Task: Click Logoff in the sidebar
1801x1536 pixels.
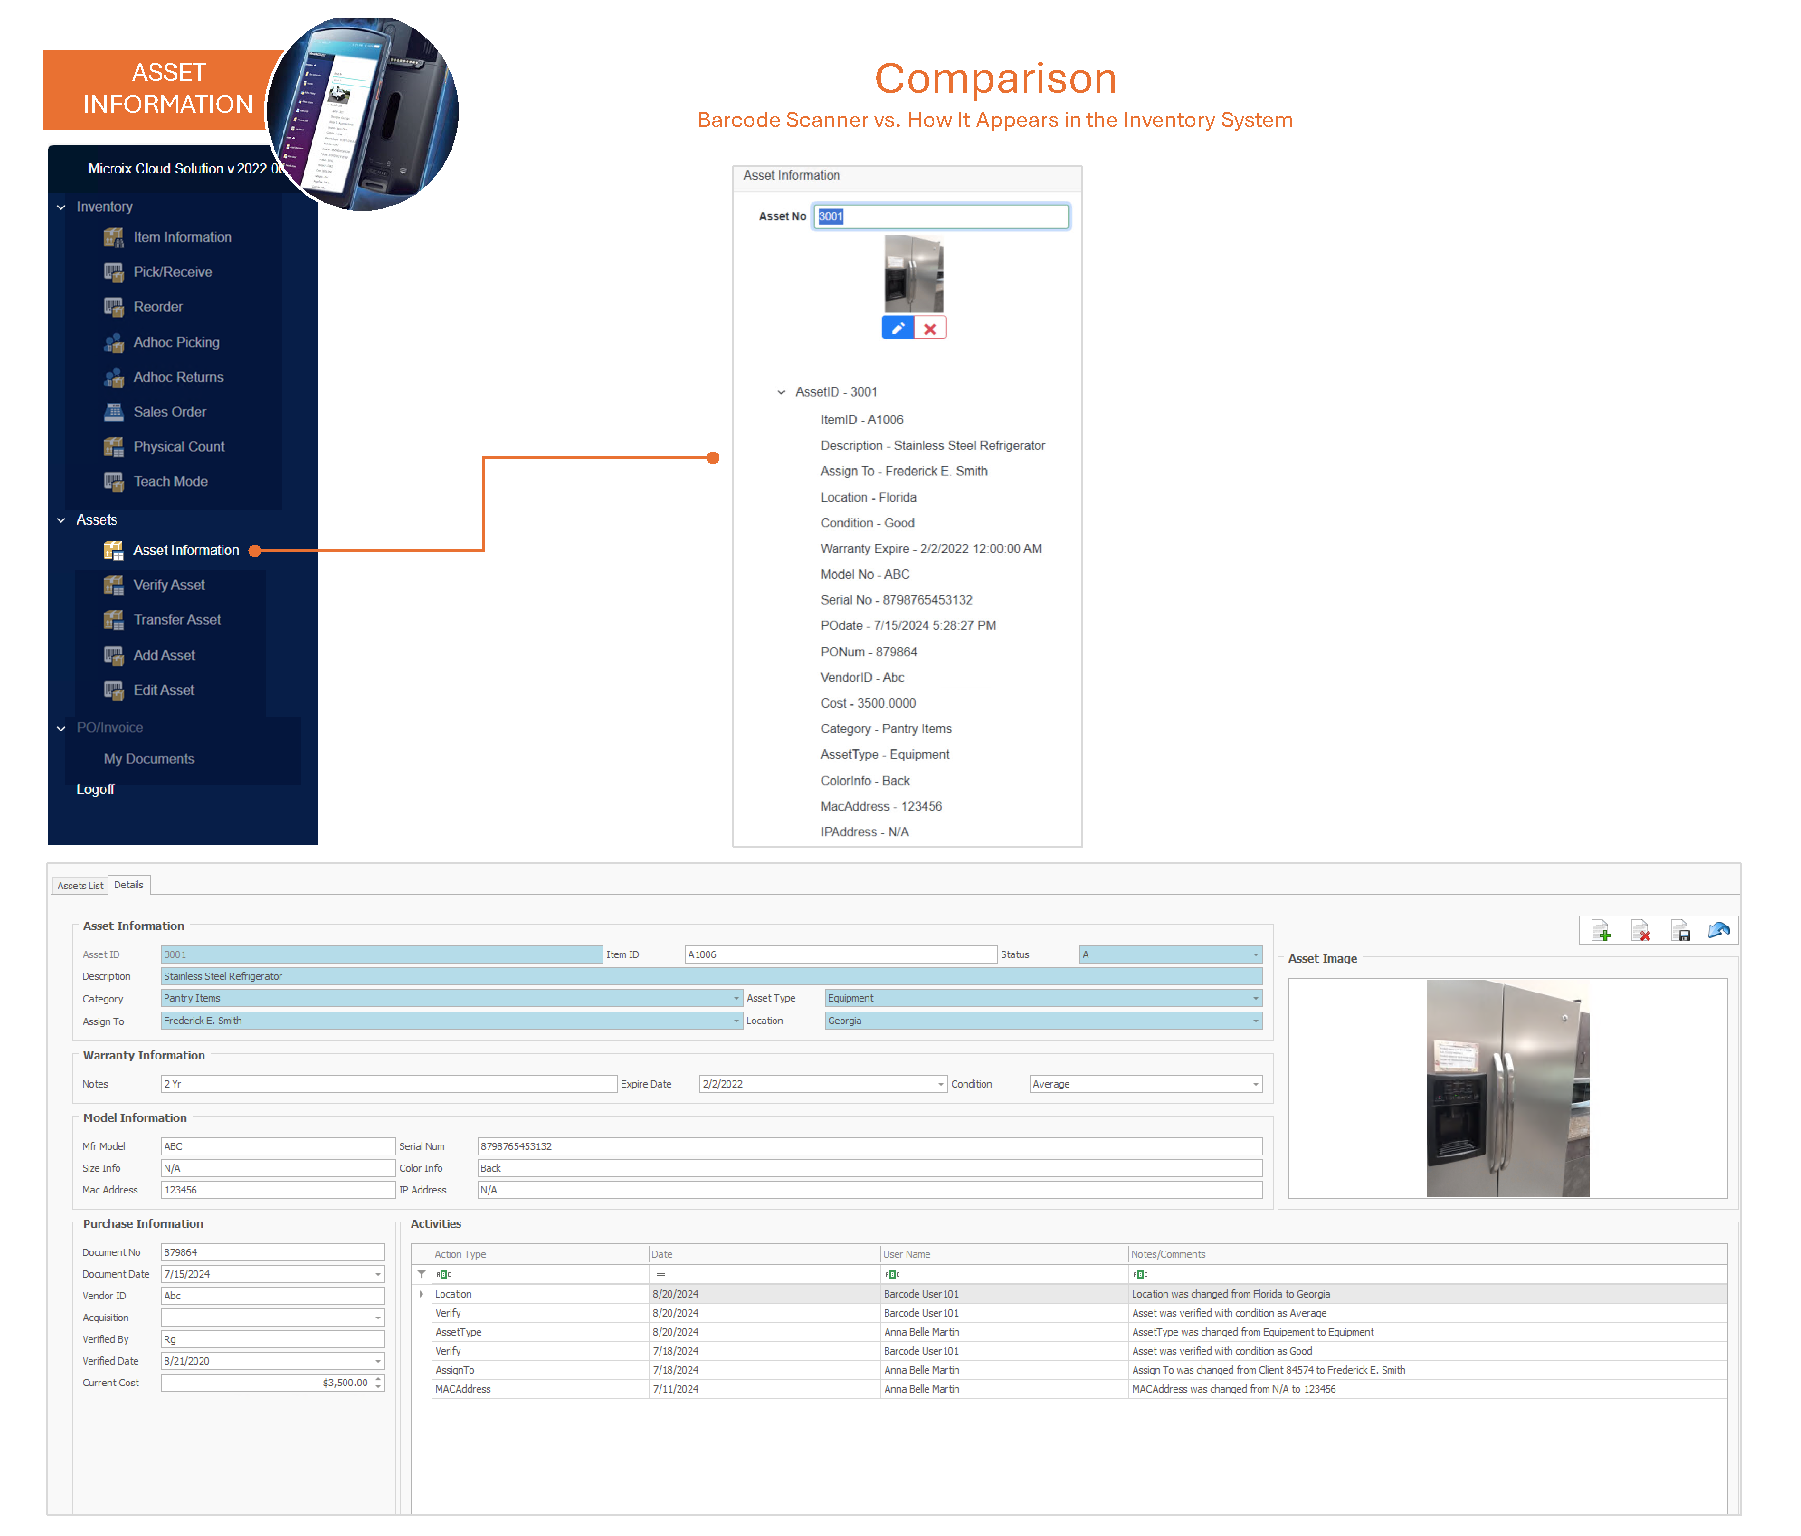Action: point(96,790)
